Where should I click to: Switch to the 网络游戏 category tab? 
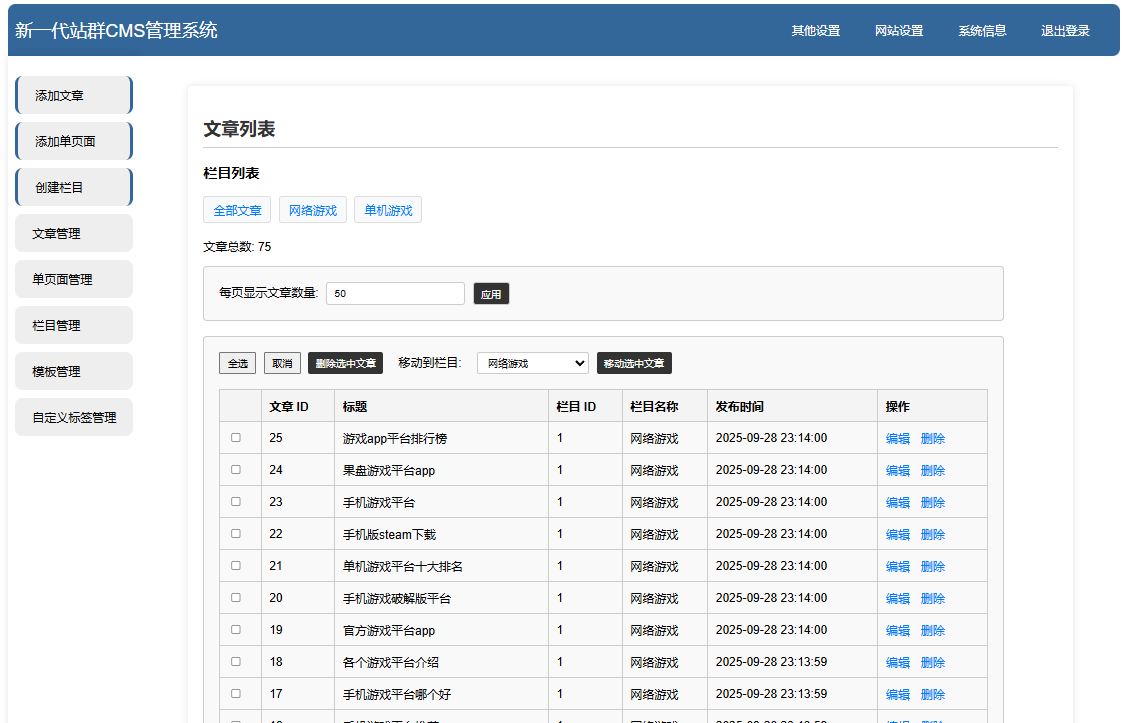click(x=312, y=209)
